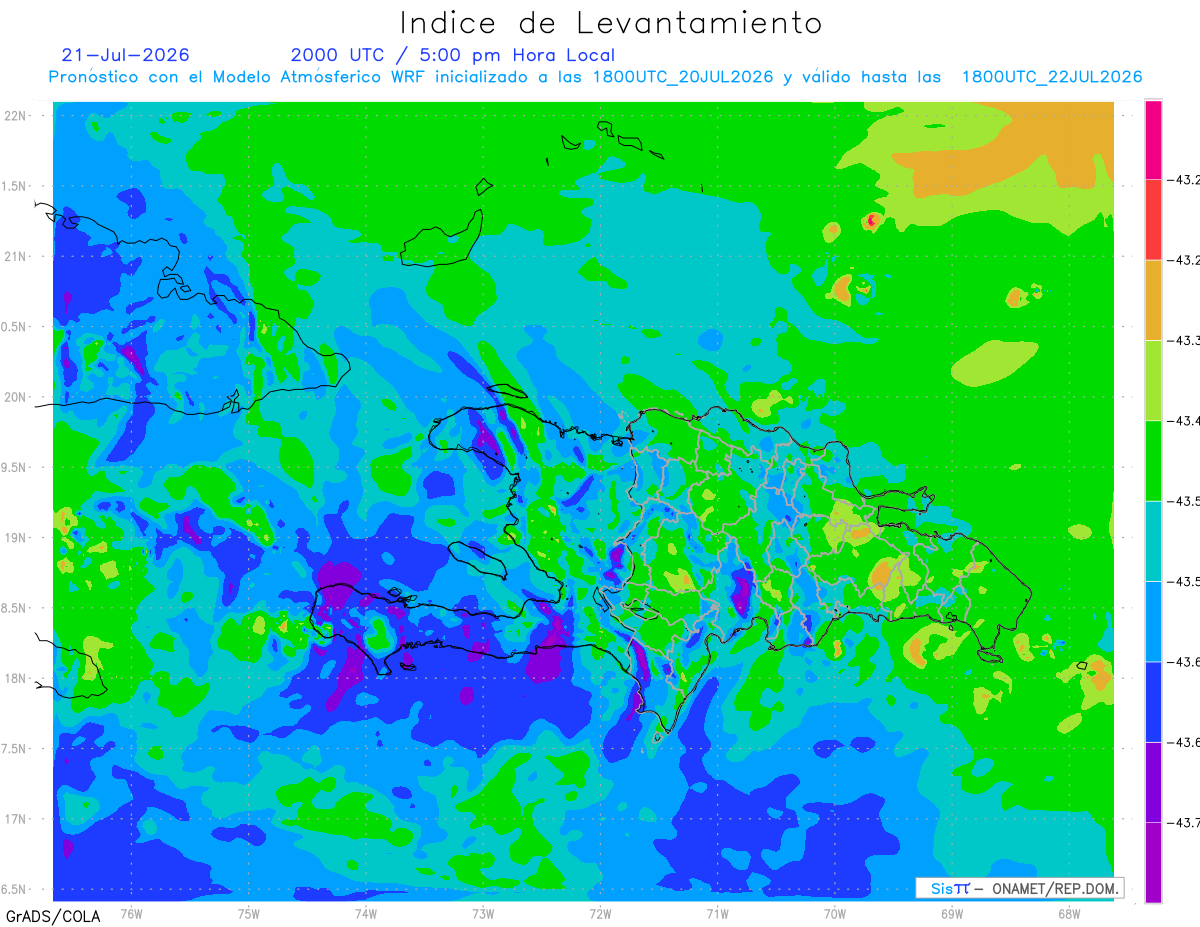Click the "74W" longitude label
Image resolution: width=1200 pixels, height=927 pixels.
365,912
